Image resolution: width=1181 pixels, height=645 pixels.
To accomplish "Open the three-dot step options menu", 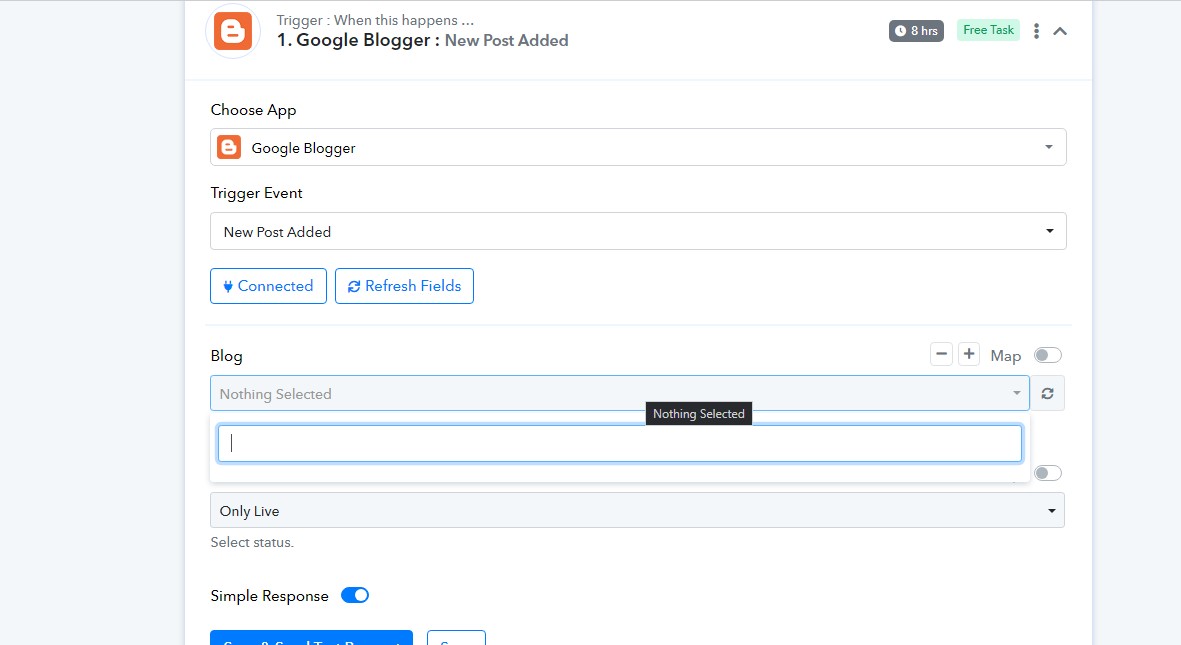I will pyautogui.click(x=1036, y=31).
